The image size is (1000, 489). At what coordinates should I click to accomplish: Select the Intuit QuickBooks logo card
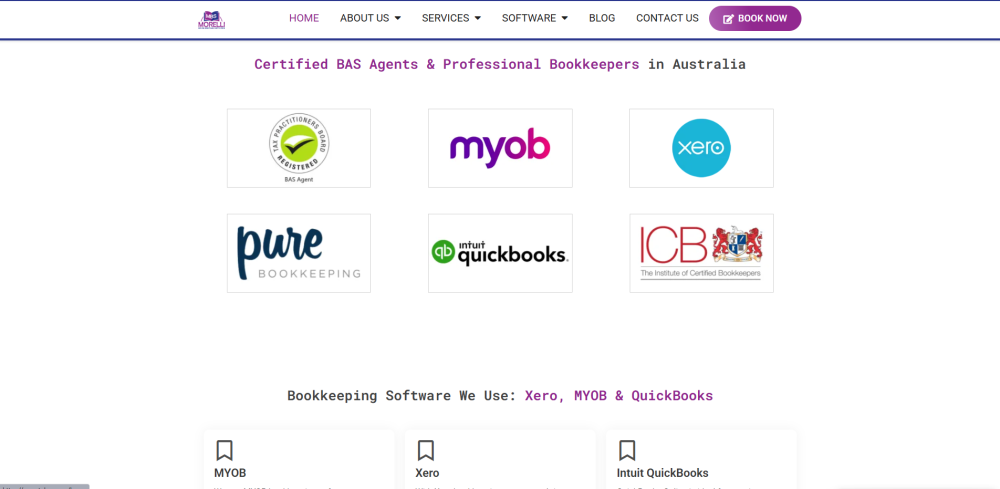500,253
